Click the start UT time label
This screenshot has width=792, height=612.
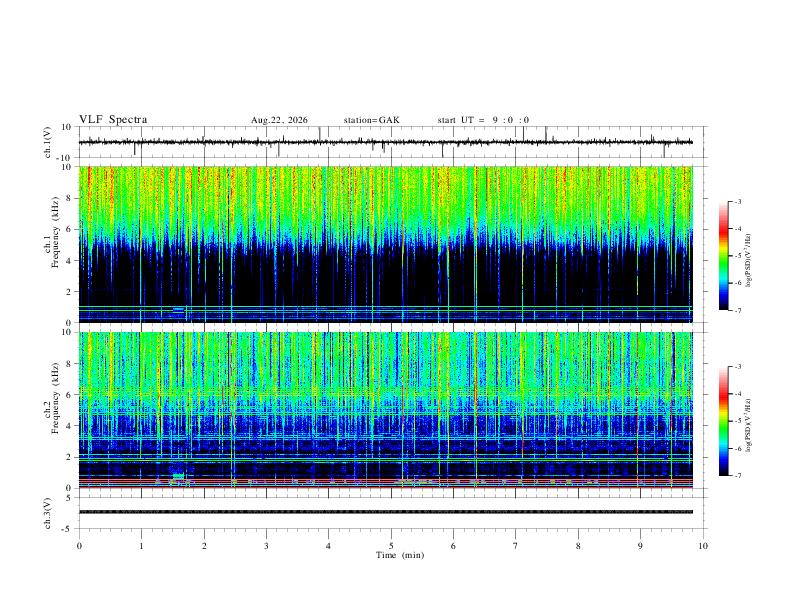pyautogui.click(x=483, y=120)
